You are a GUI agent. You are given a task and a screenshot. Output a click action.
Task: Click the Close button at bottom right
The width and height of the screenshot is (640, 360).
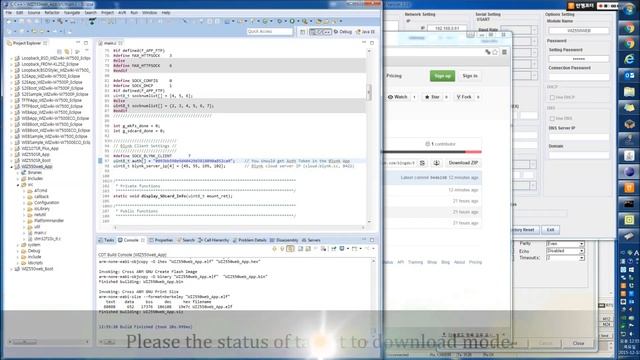pyautogui.click(x=578, y=343)
